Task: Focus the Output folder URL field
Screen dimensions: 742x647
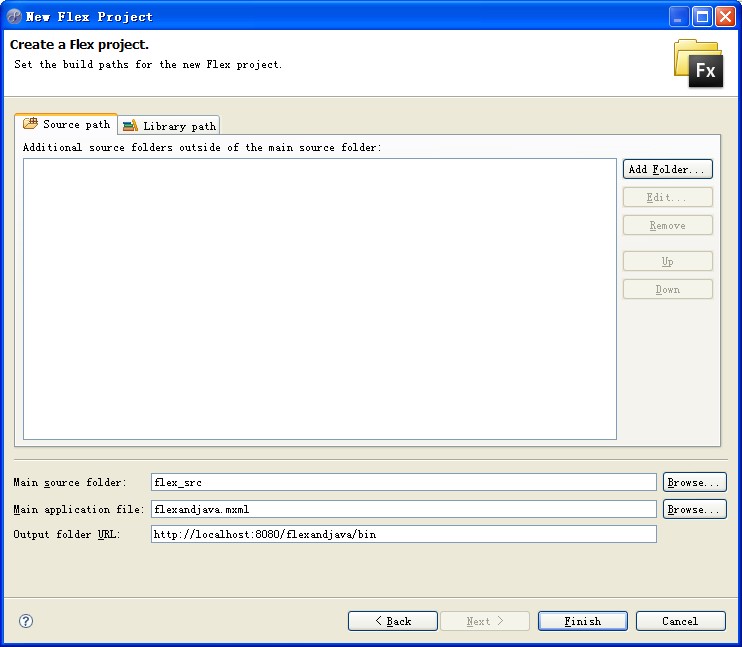Action: point(404,534)
